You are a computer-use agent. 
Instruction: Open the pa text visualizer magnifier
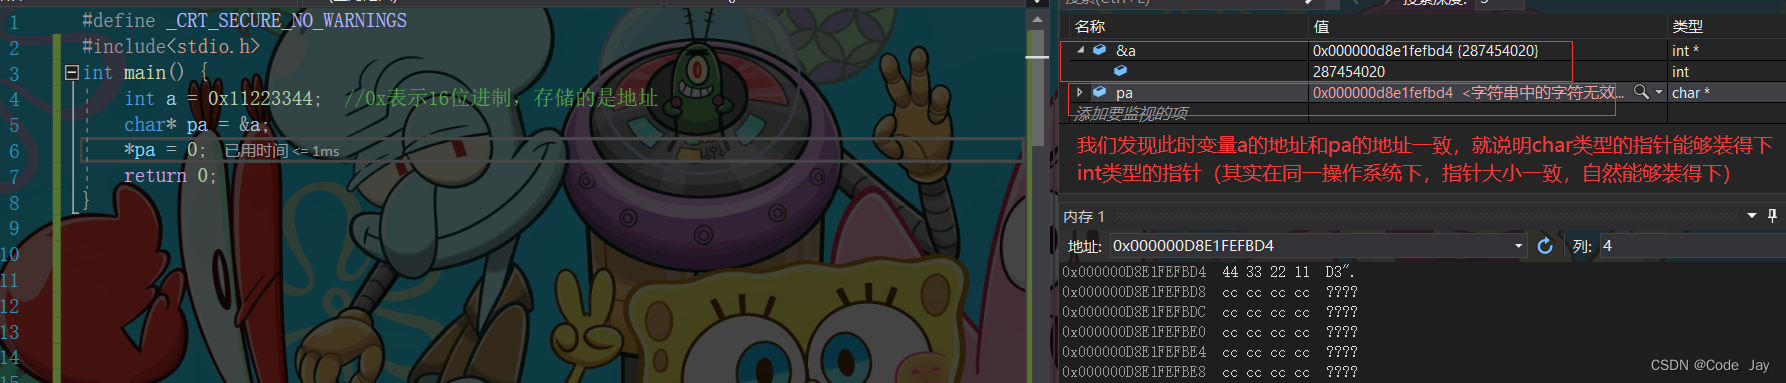click(x=1641, y=92)
